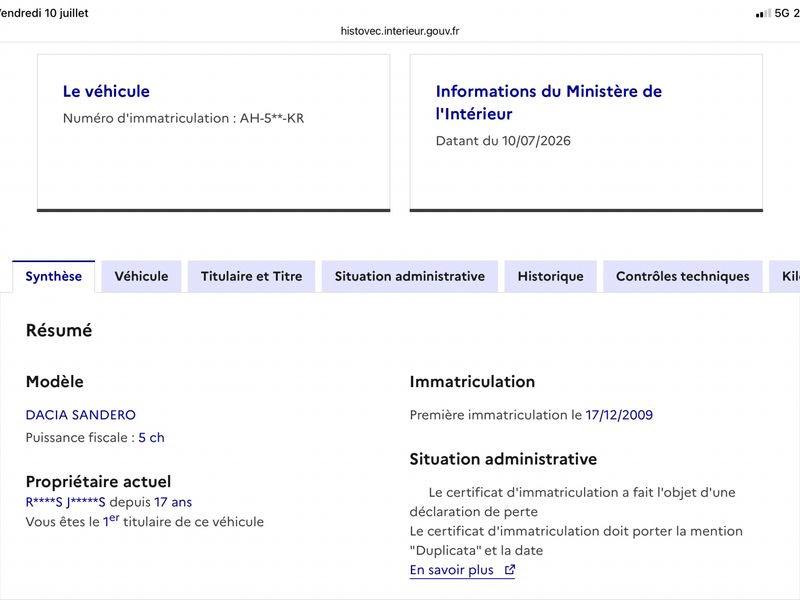Image resolution: width=800 pixels, height=600 pixels.
Task: Click the 5 ch fiscal power value
Action: tap(152, 438)
